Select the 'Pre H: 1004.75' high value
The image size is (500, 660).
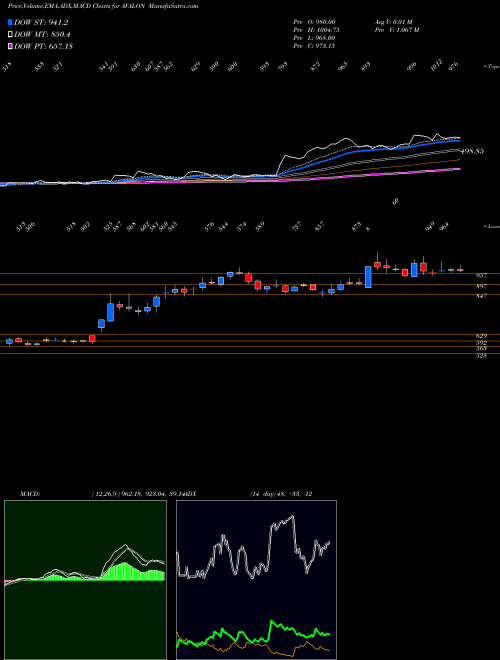316,30
